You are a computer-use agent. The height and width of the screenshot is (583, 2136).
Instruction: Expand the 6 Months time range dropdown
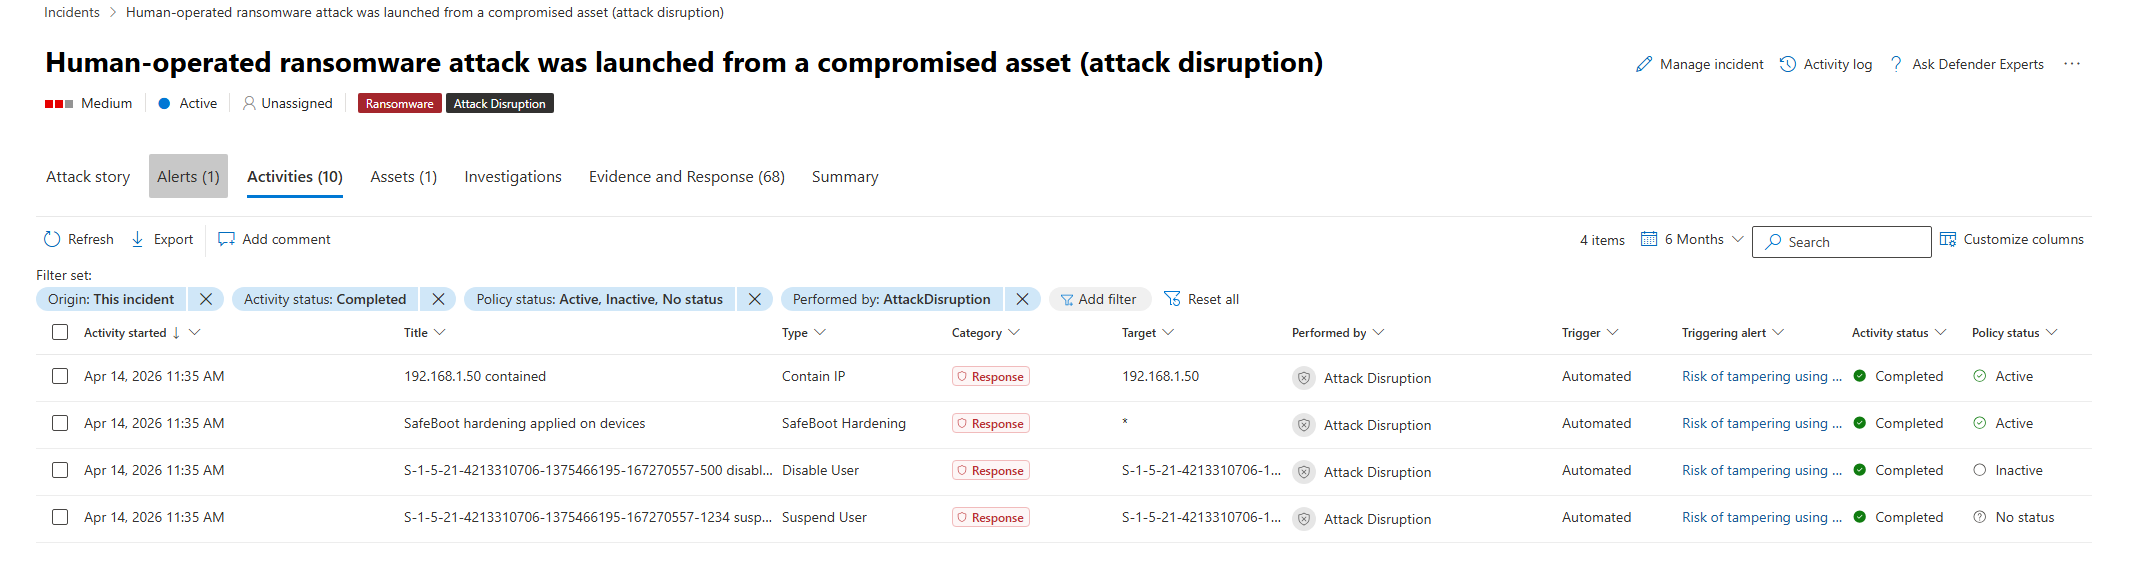(1692, 239)
